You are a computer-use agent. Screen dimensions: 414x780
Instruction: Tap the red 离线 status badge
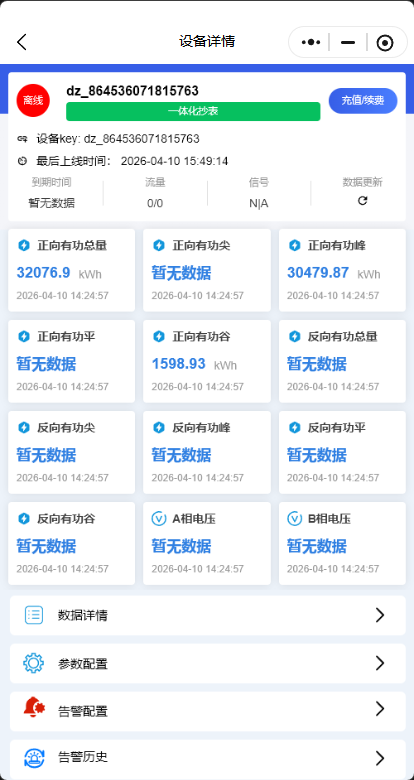(x=33, y=100)
